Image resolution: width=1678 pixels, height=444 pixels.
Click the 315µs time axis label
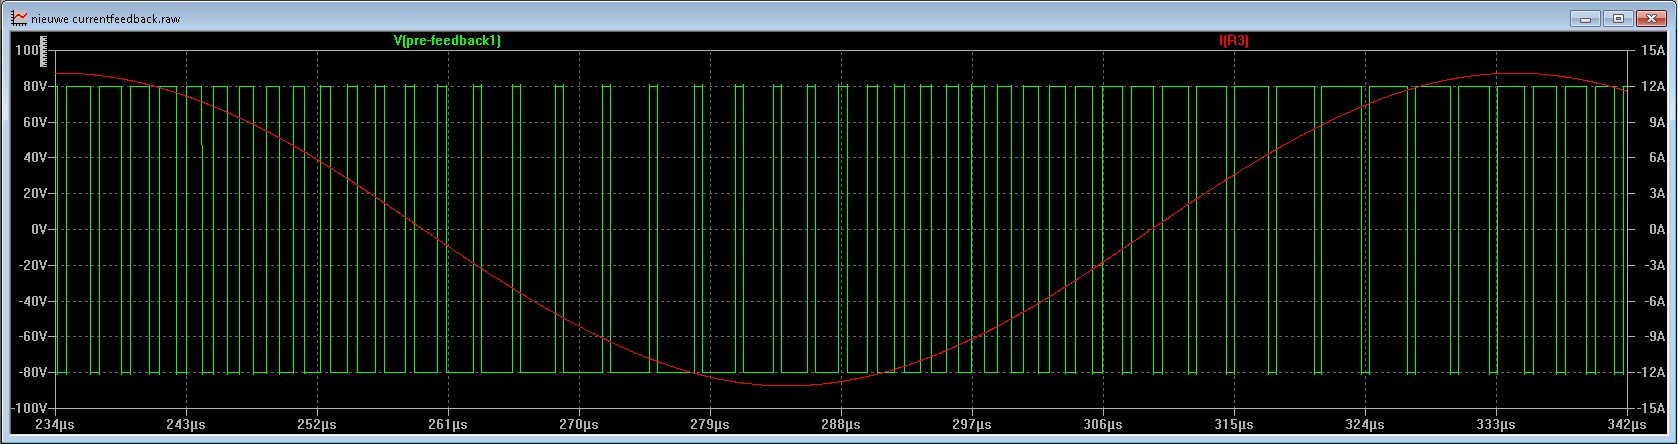click(x=1234, y=425)
